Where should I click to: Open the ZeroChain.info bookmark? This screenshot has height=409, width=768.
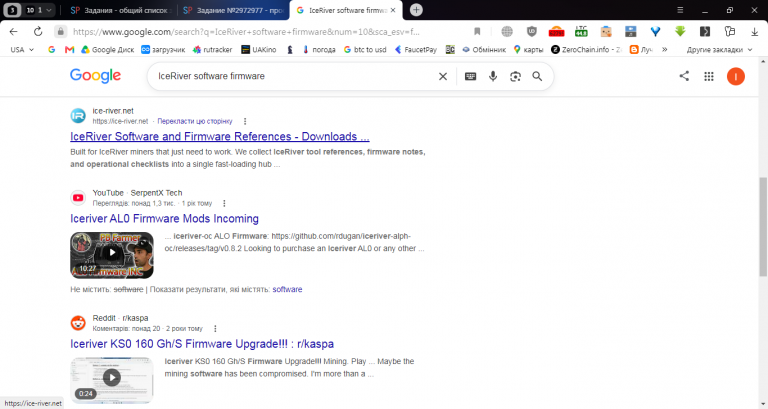point(586,49)
